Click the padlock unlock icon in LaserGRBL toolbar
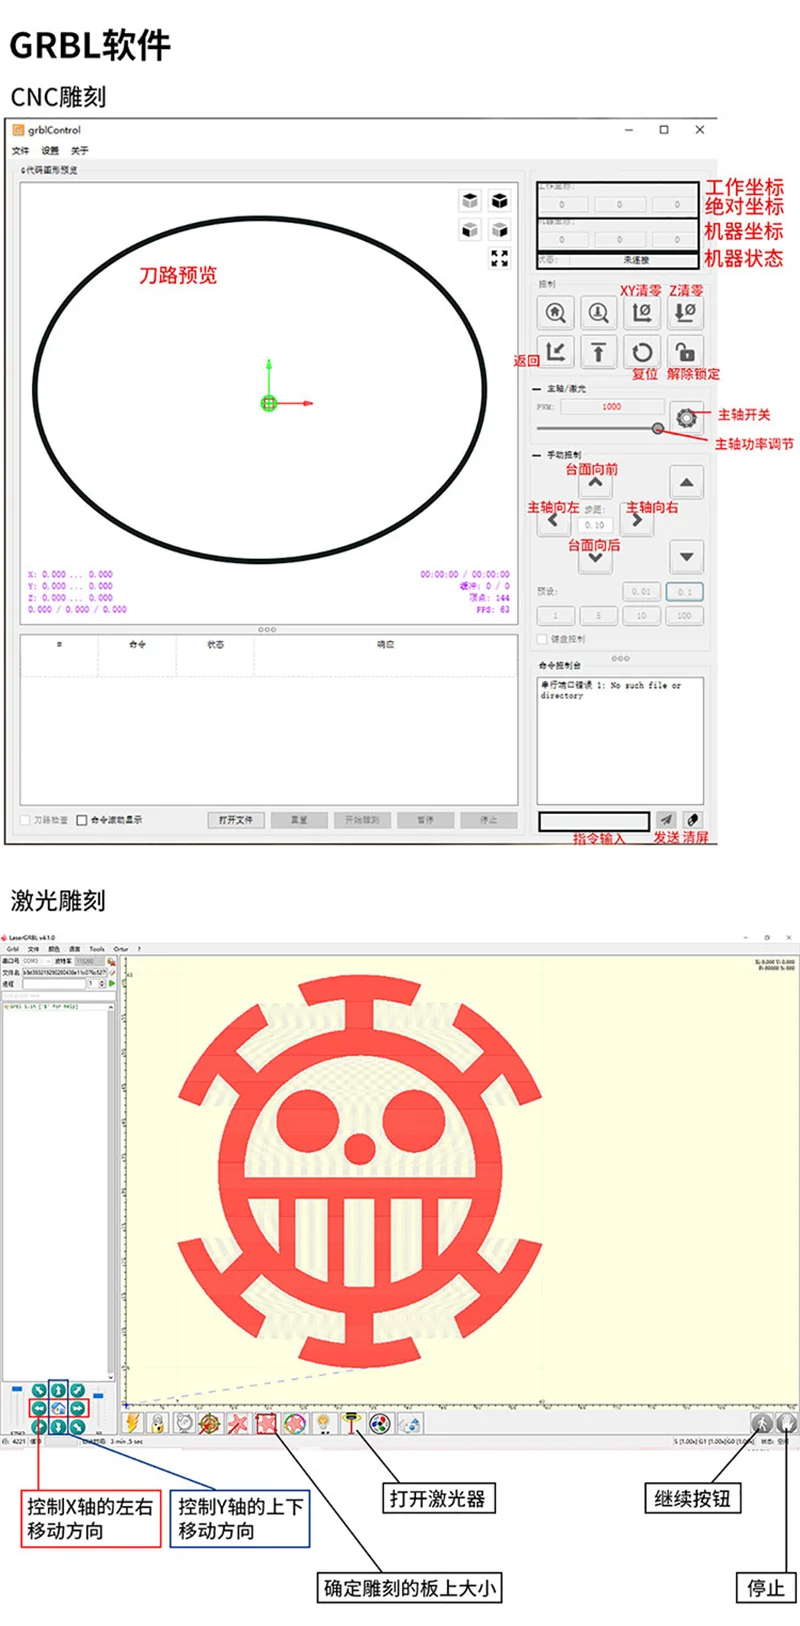This screenshot has width=800, height=1626. tap(158, 1422)
